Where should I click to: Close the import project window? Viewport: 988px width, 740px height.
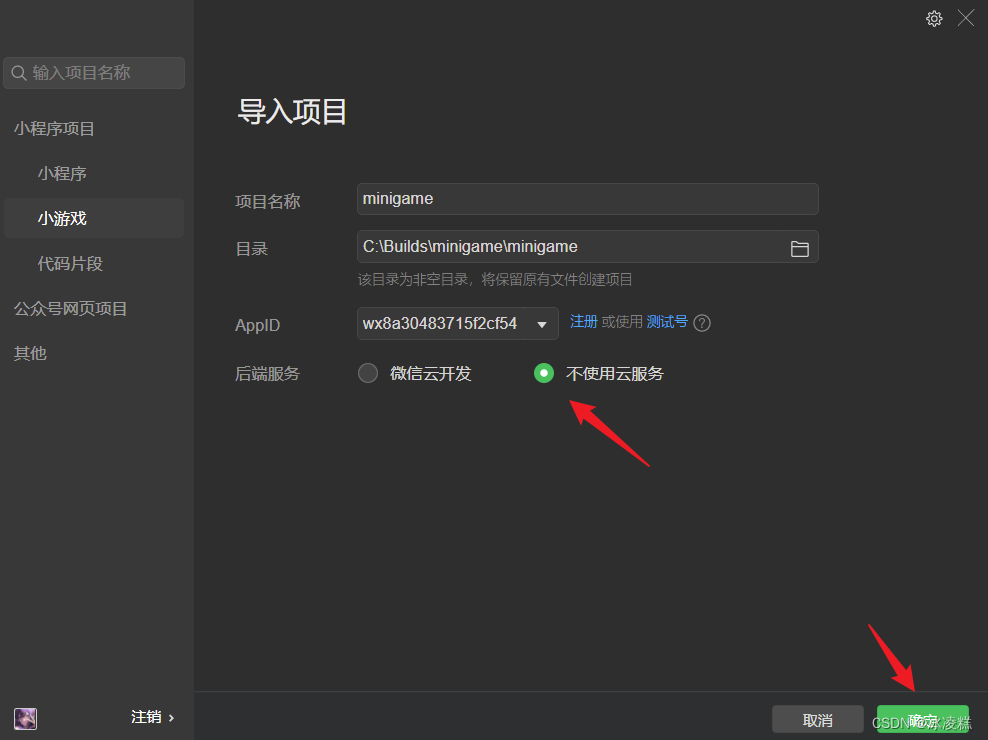965,18
